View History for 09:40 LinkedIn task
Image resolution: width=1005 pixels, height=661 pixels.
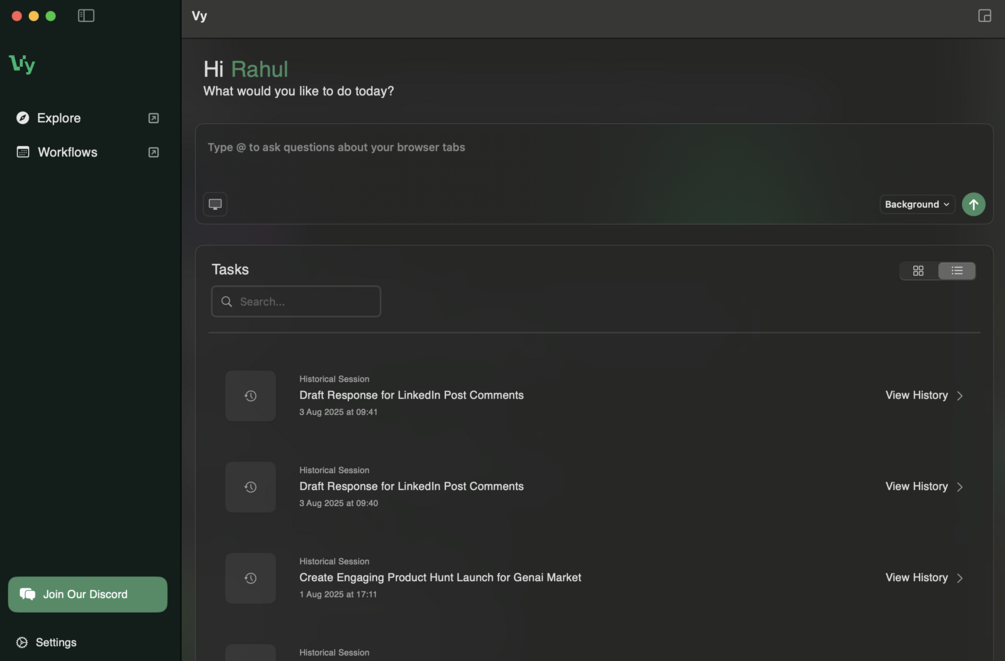(x=917, y=487)
